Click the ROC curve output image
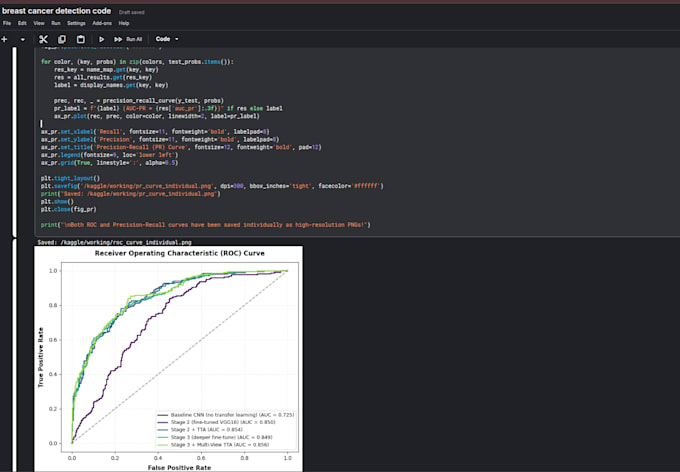This screenshot has height=472, width=680. click(x=169, y=358)
